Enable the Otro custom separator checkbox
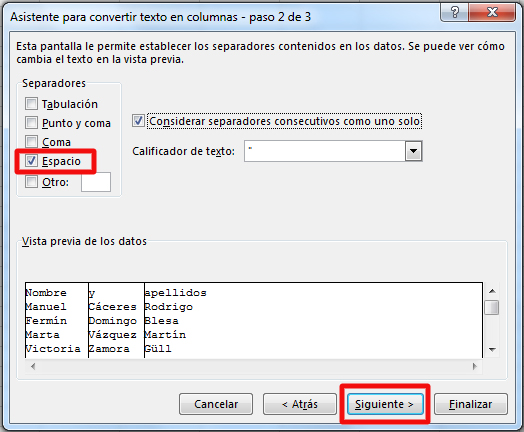524x432 pixels. [x=31, y=182]
